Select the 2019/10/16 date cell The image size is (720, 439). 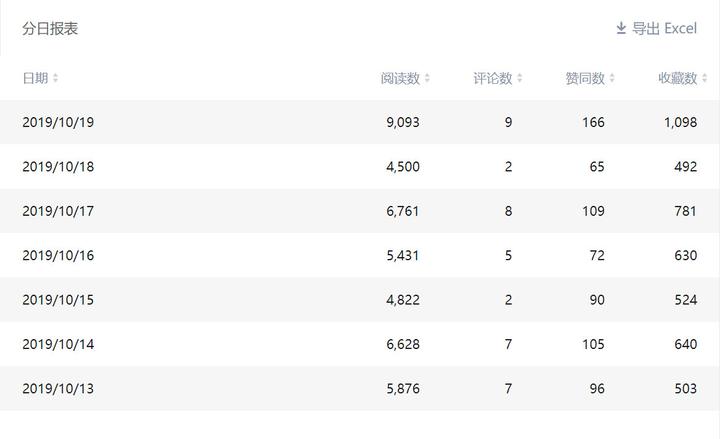[58, 255]
